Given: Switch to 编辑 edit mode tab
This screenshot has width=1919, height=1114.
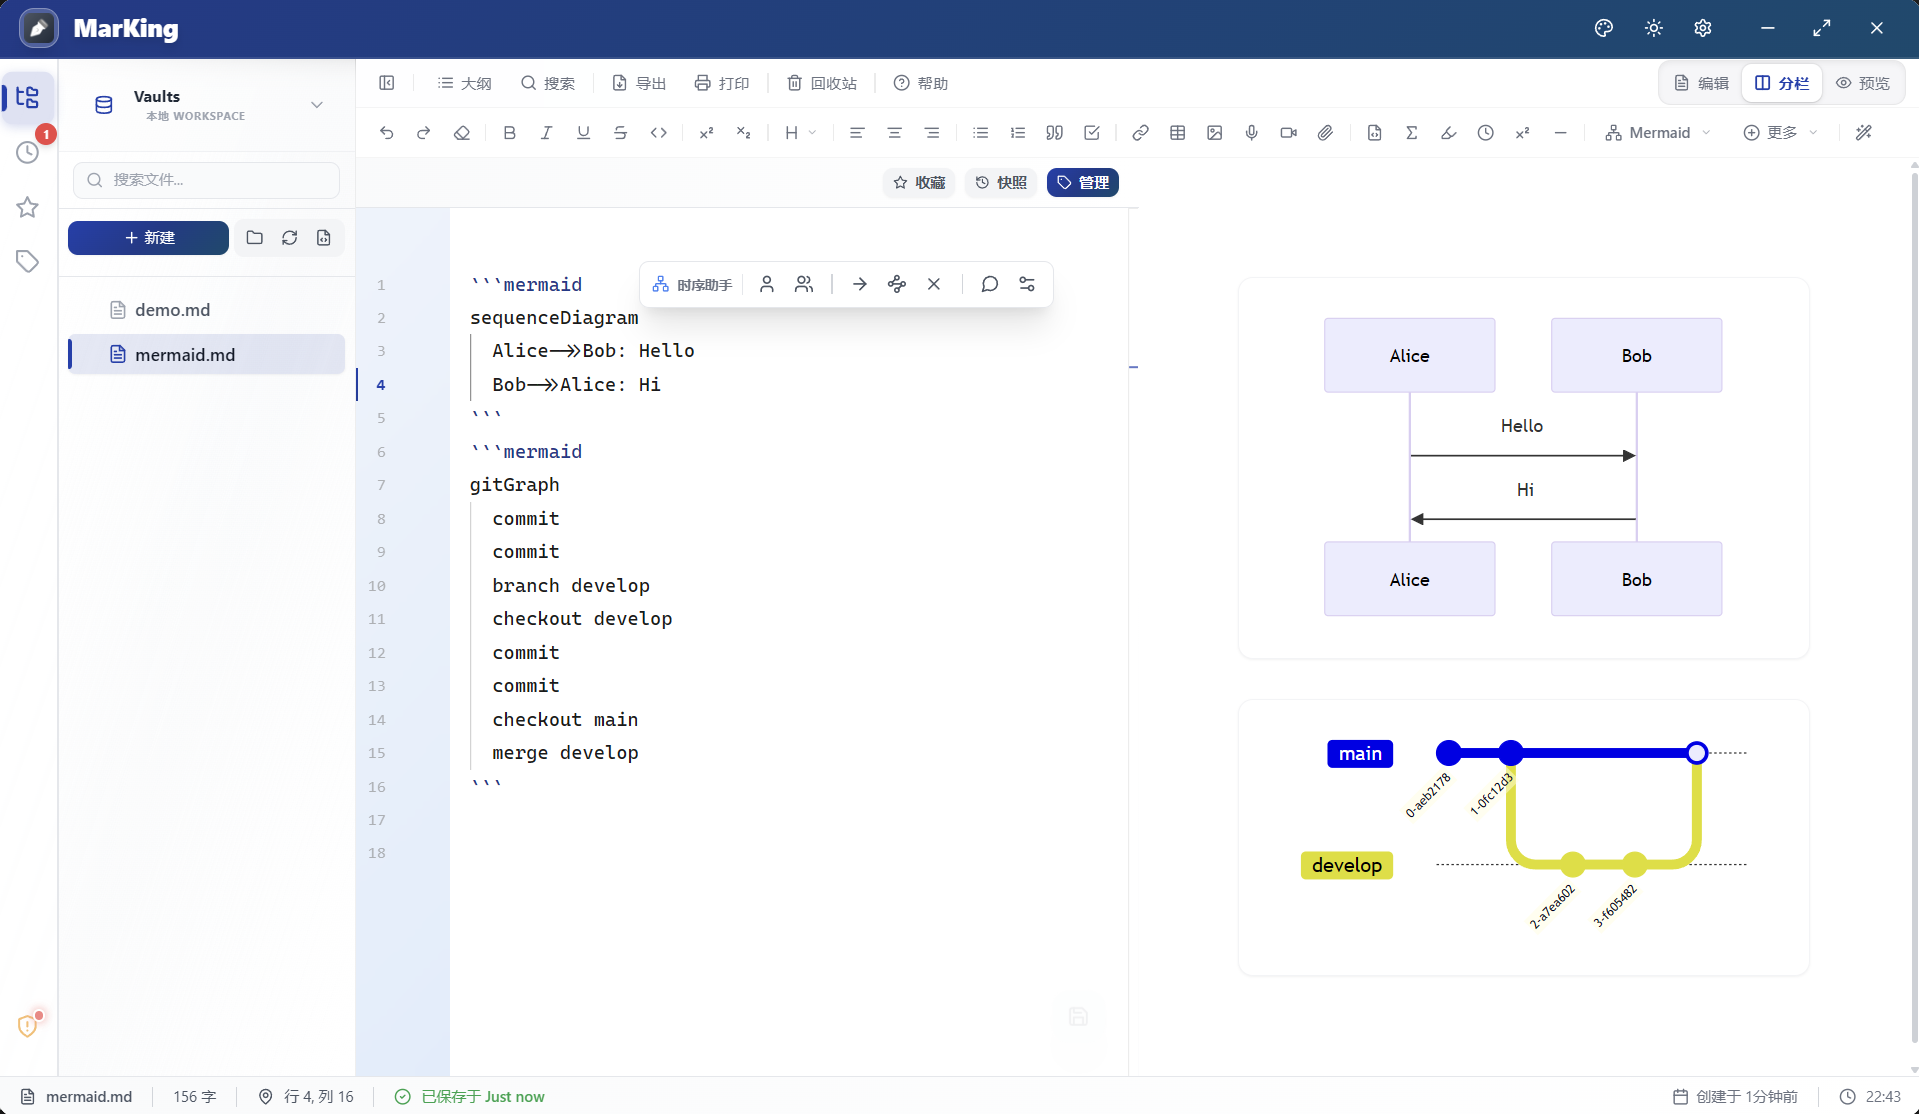Looking at the screenshot, I should (1701, 83).
